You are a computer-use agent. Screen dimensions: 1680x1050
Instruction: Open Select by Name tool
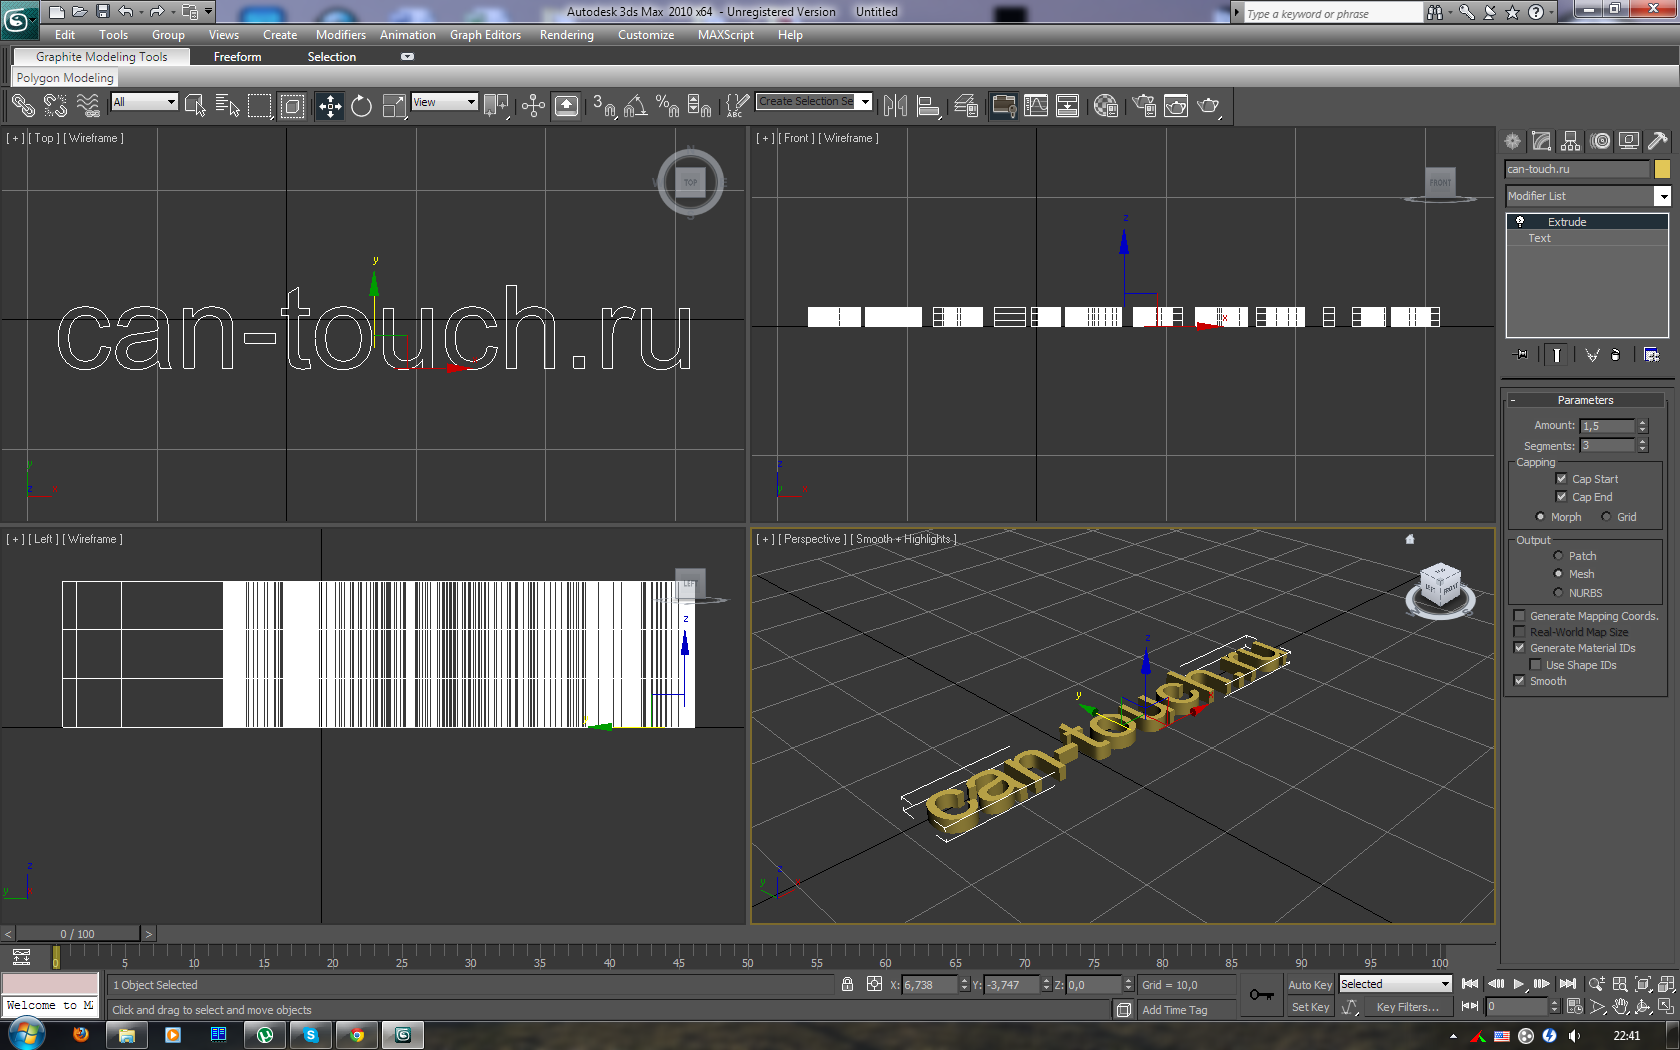[228, 105]
